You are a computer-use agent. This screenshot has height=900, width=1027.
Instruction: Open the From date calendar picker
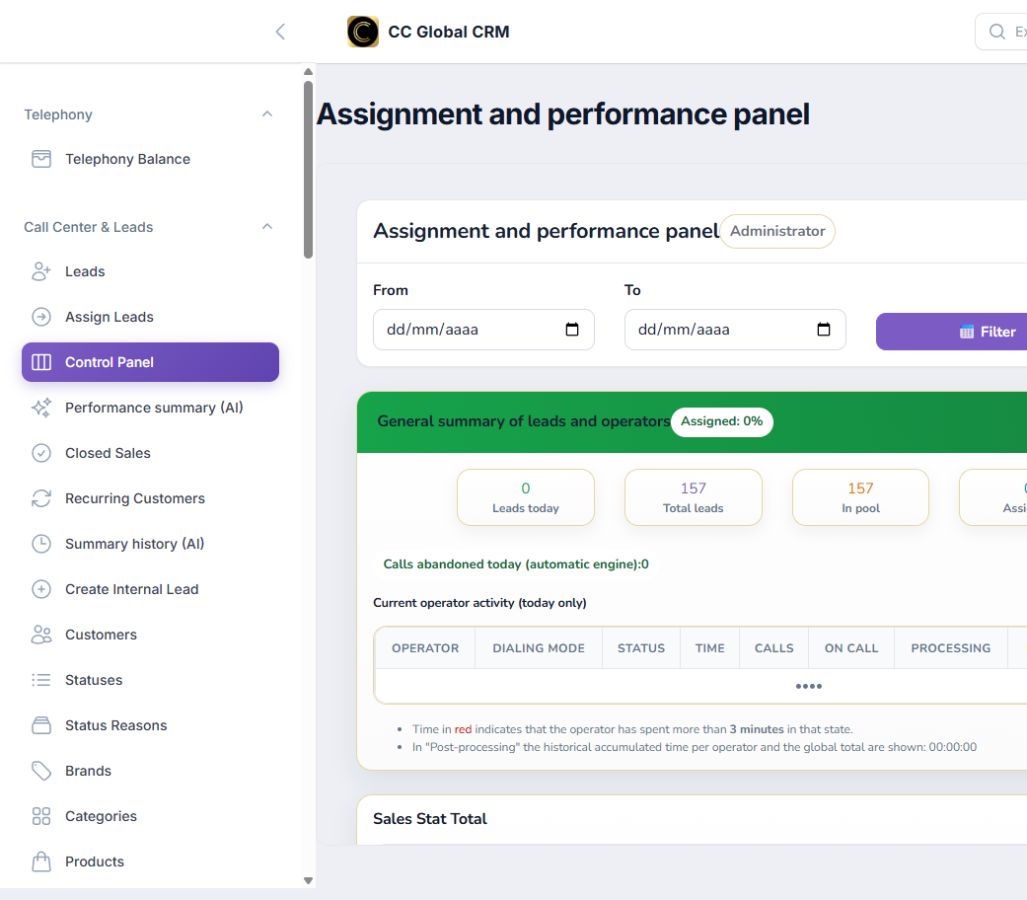[x=572, y=329]
